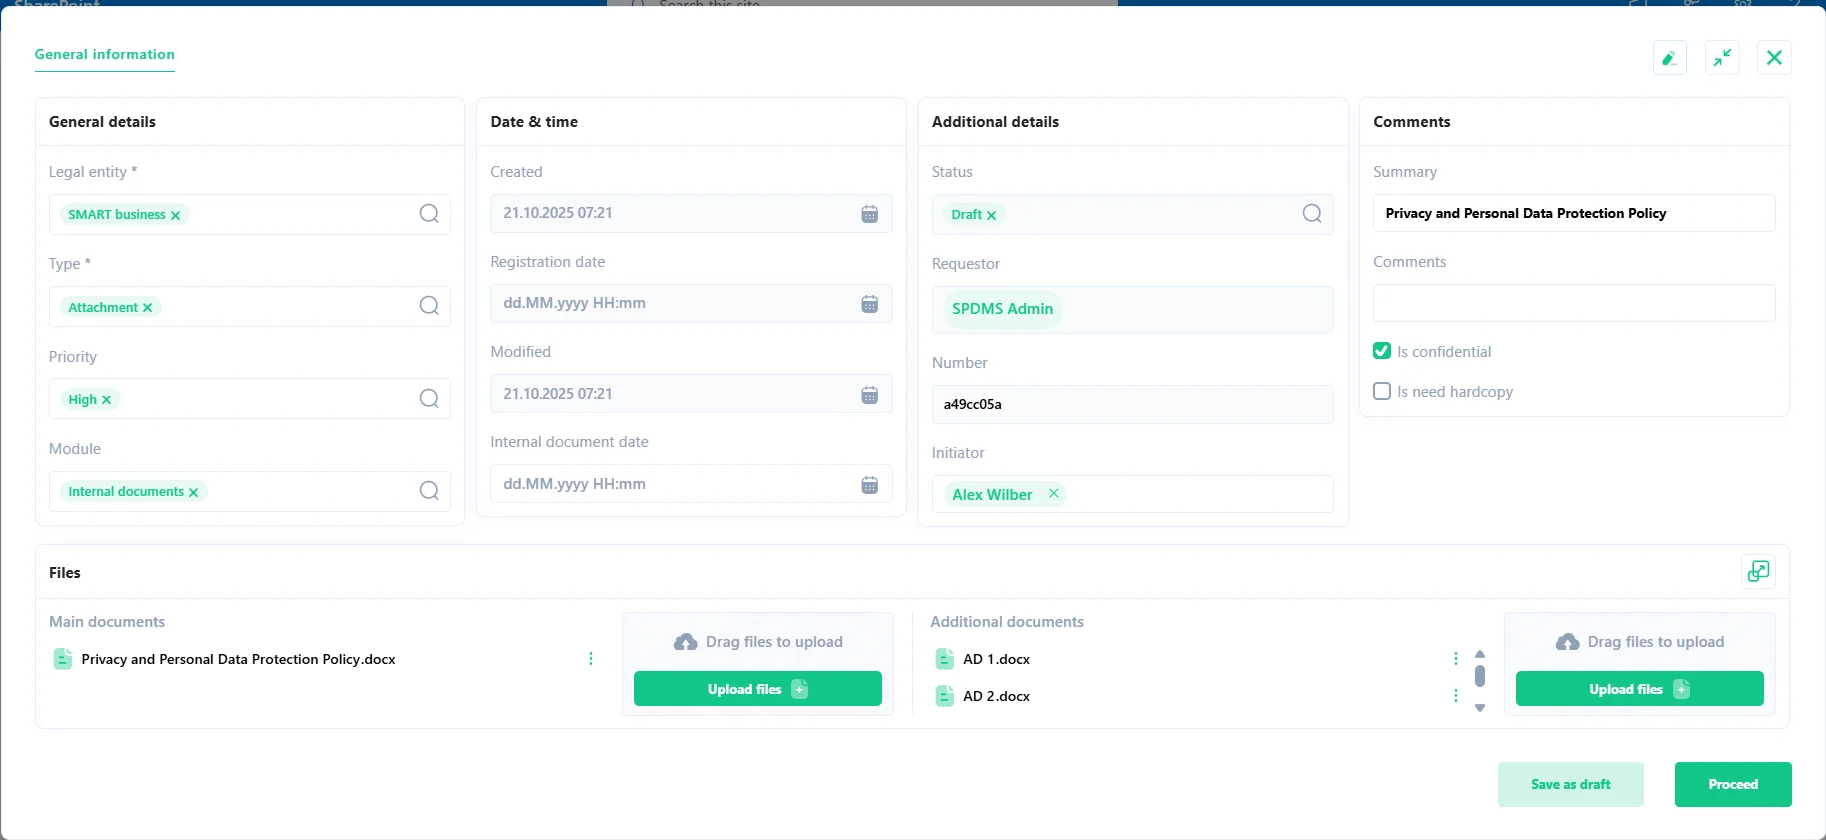Open the Type lookup search
1826x840 pixels.
429,306
